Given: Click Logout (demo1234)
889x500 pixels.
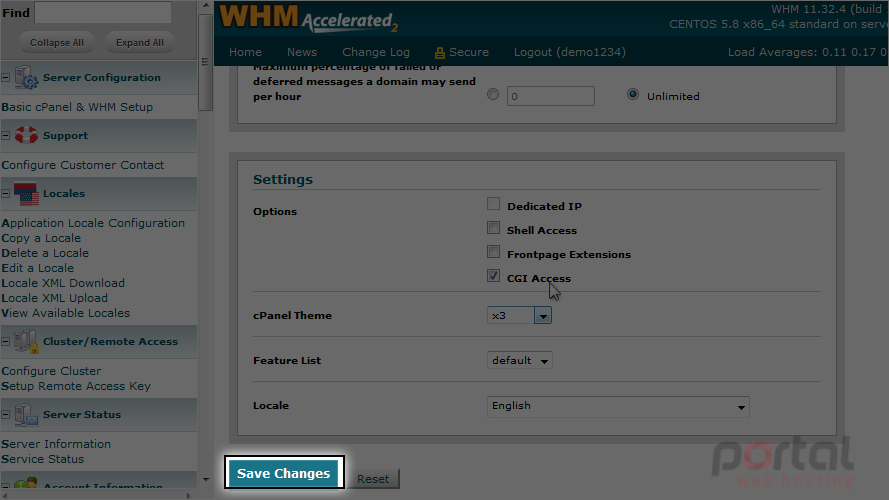Looking at the screenshot, I should 570,52.
